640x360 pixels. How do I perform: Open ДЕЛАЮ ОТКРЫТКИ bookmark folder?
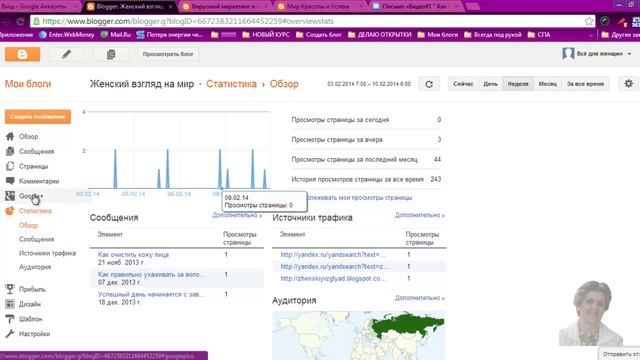click(x=380, y=35)
